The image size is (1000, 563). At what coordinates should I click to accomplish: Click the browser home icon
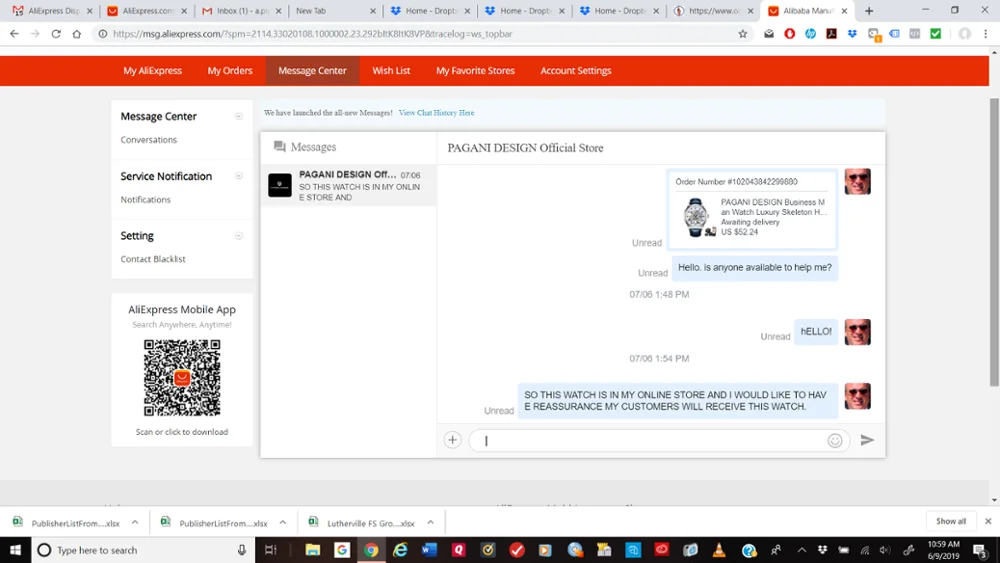(77, 34)
